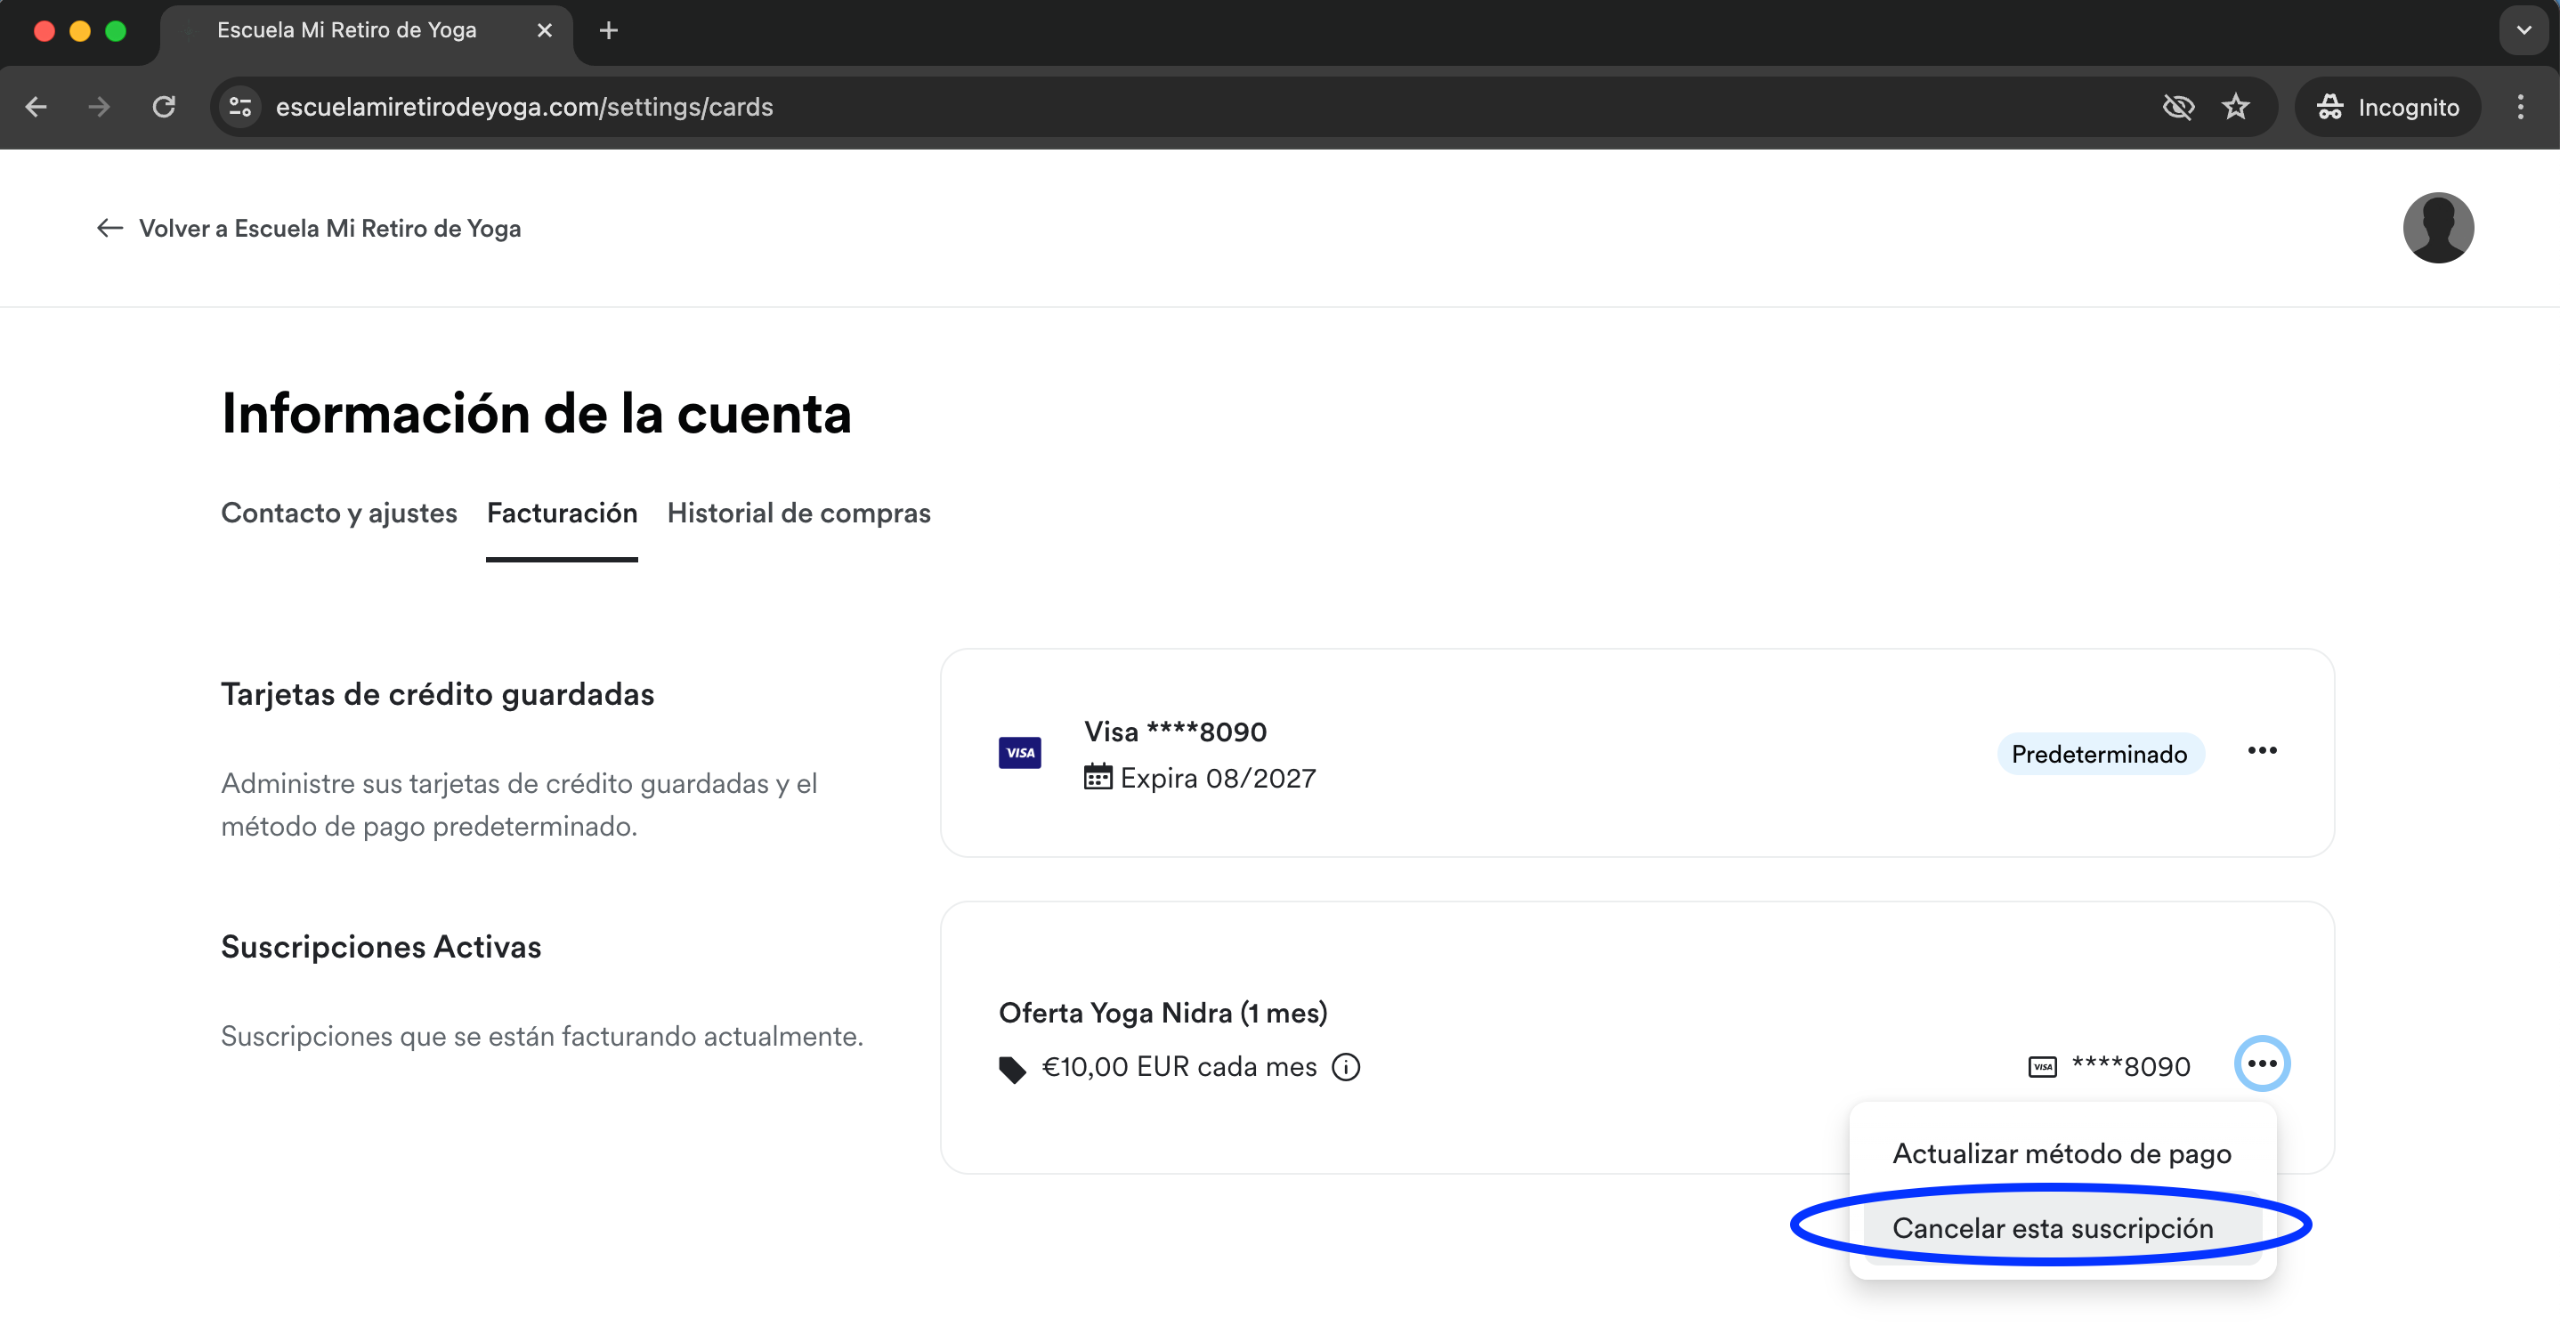Click info icon next to €10,00 EUR

pos(1346,1067)
